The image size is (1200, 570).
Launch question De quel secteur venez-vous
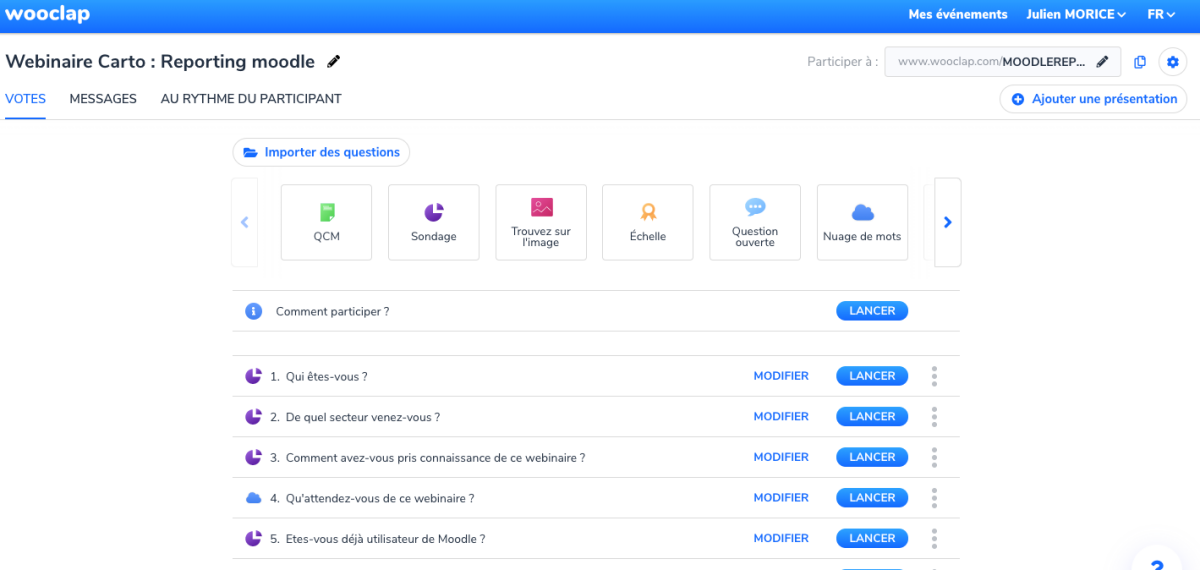pos(872,417)
